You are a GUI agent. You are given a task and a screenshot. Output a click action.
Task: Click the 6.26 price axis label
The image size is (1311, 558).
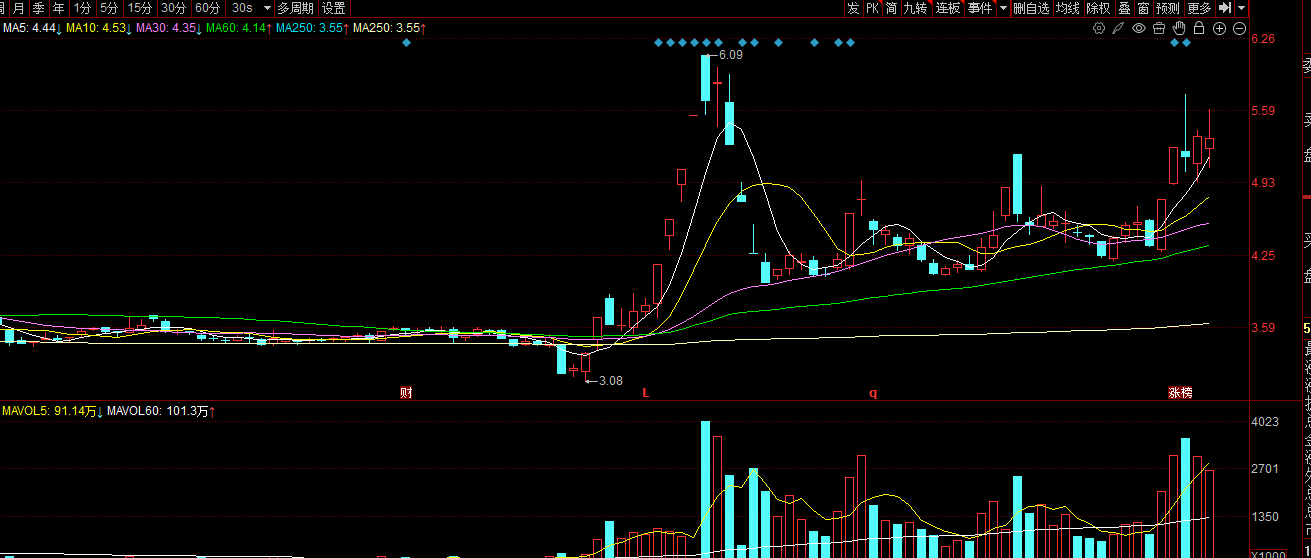(x=1263, y=39)
